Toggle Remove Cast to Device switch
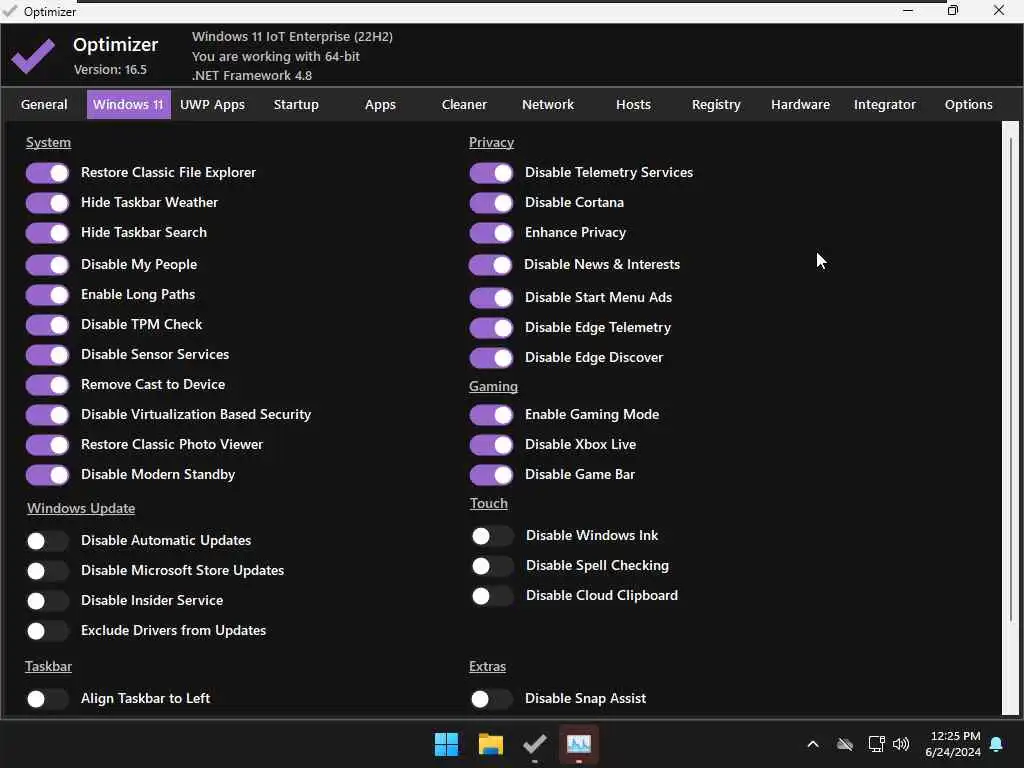The height and width of the screenshot is (768, 1024). point(47,385)
